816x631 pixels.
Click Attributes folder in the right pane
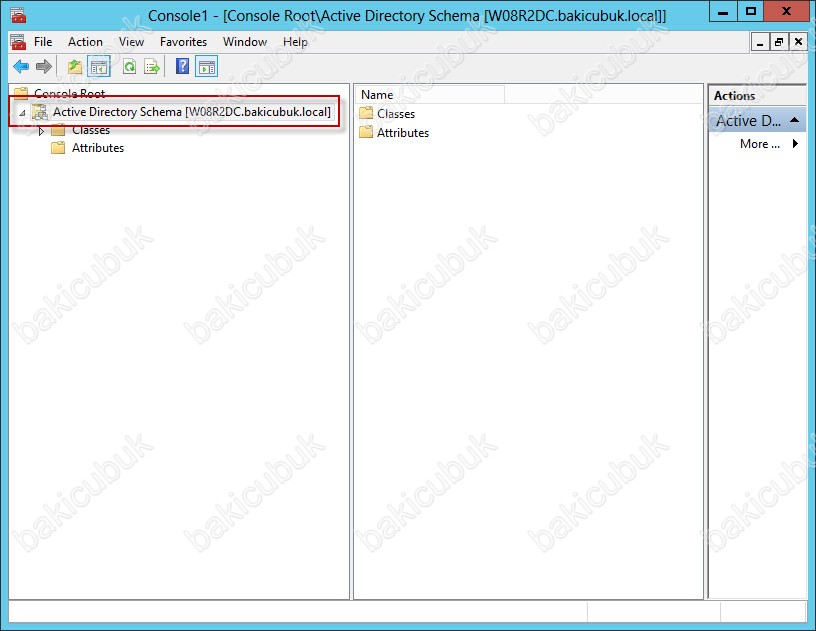click(x=402, y=133)
